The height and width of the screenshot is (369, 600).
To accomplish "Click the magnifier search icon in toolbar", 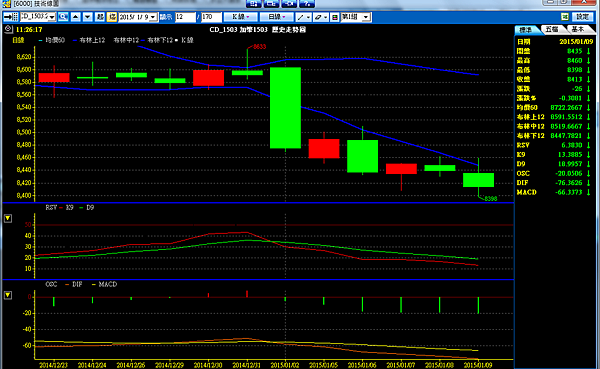I will [x=63, y=17].
